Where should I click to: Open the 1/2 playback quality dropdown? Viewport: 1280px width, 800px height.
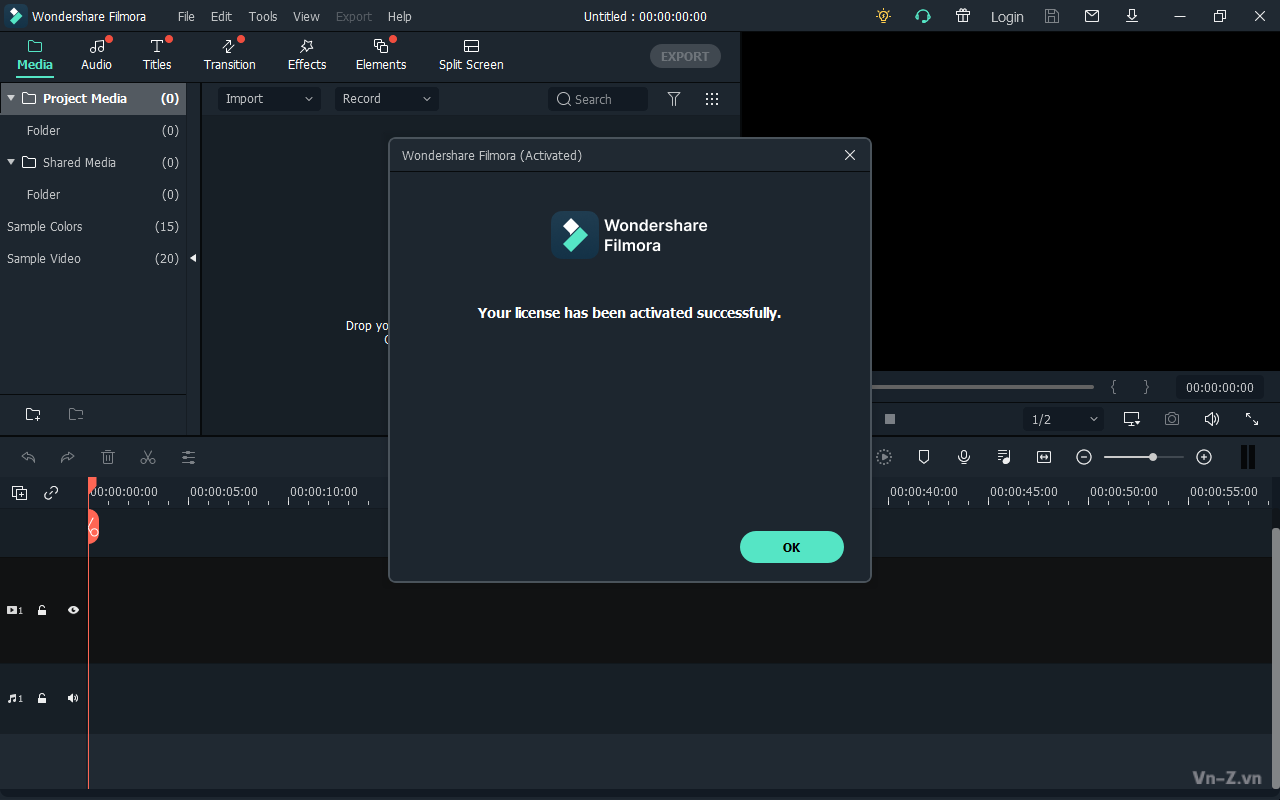[1064, 419]
